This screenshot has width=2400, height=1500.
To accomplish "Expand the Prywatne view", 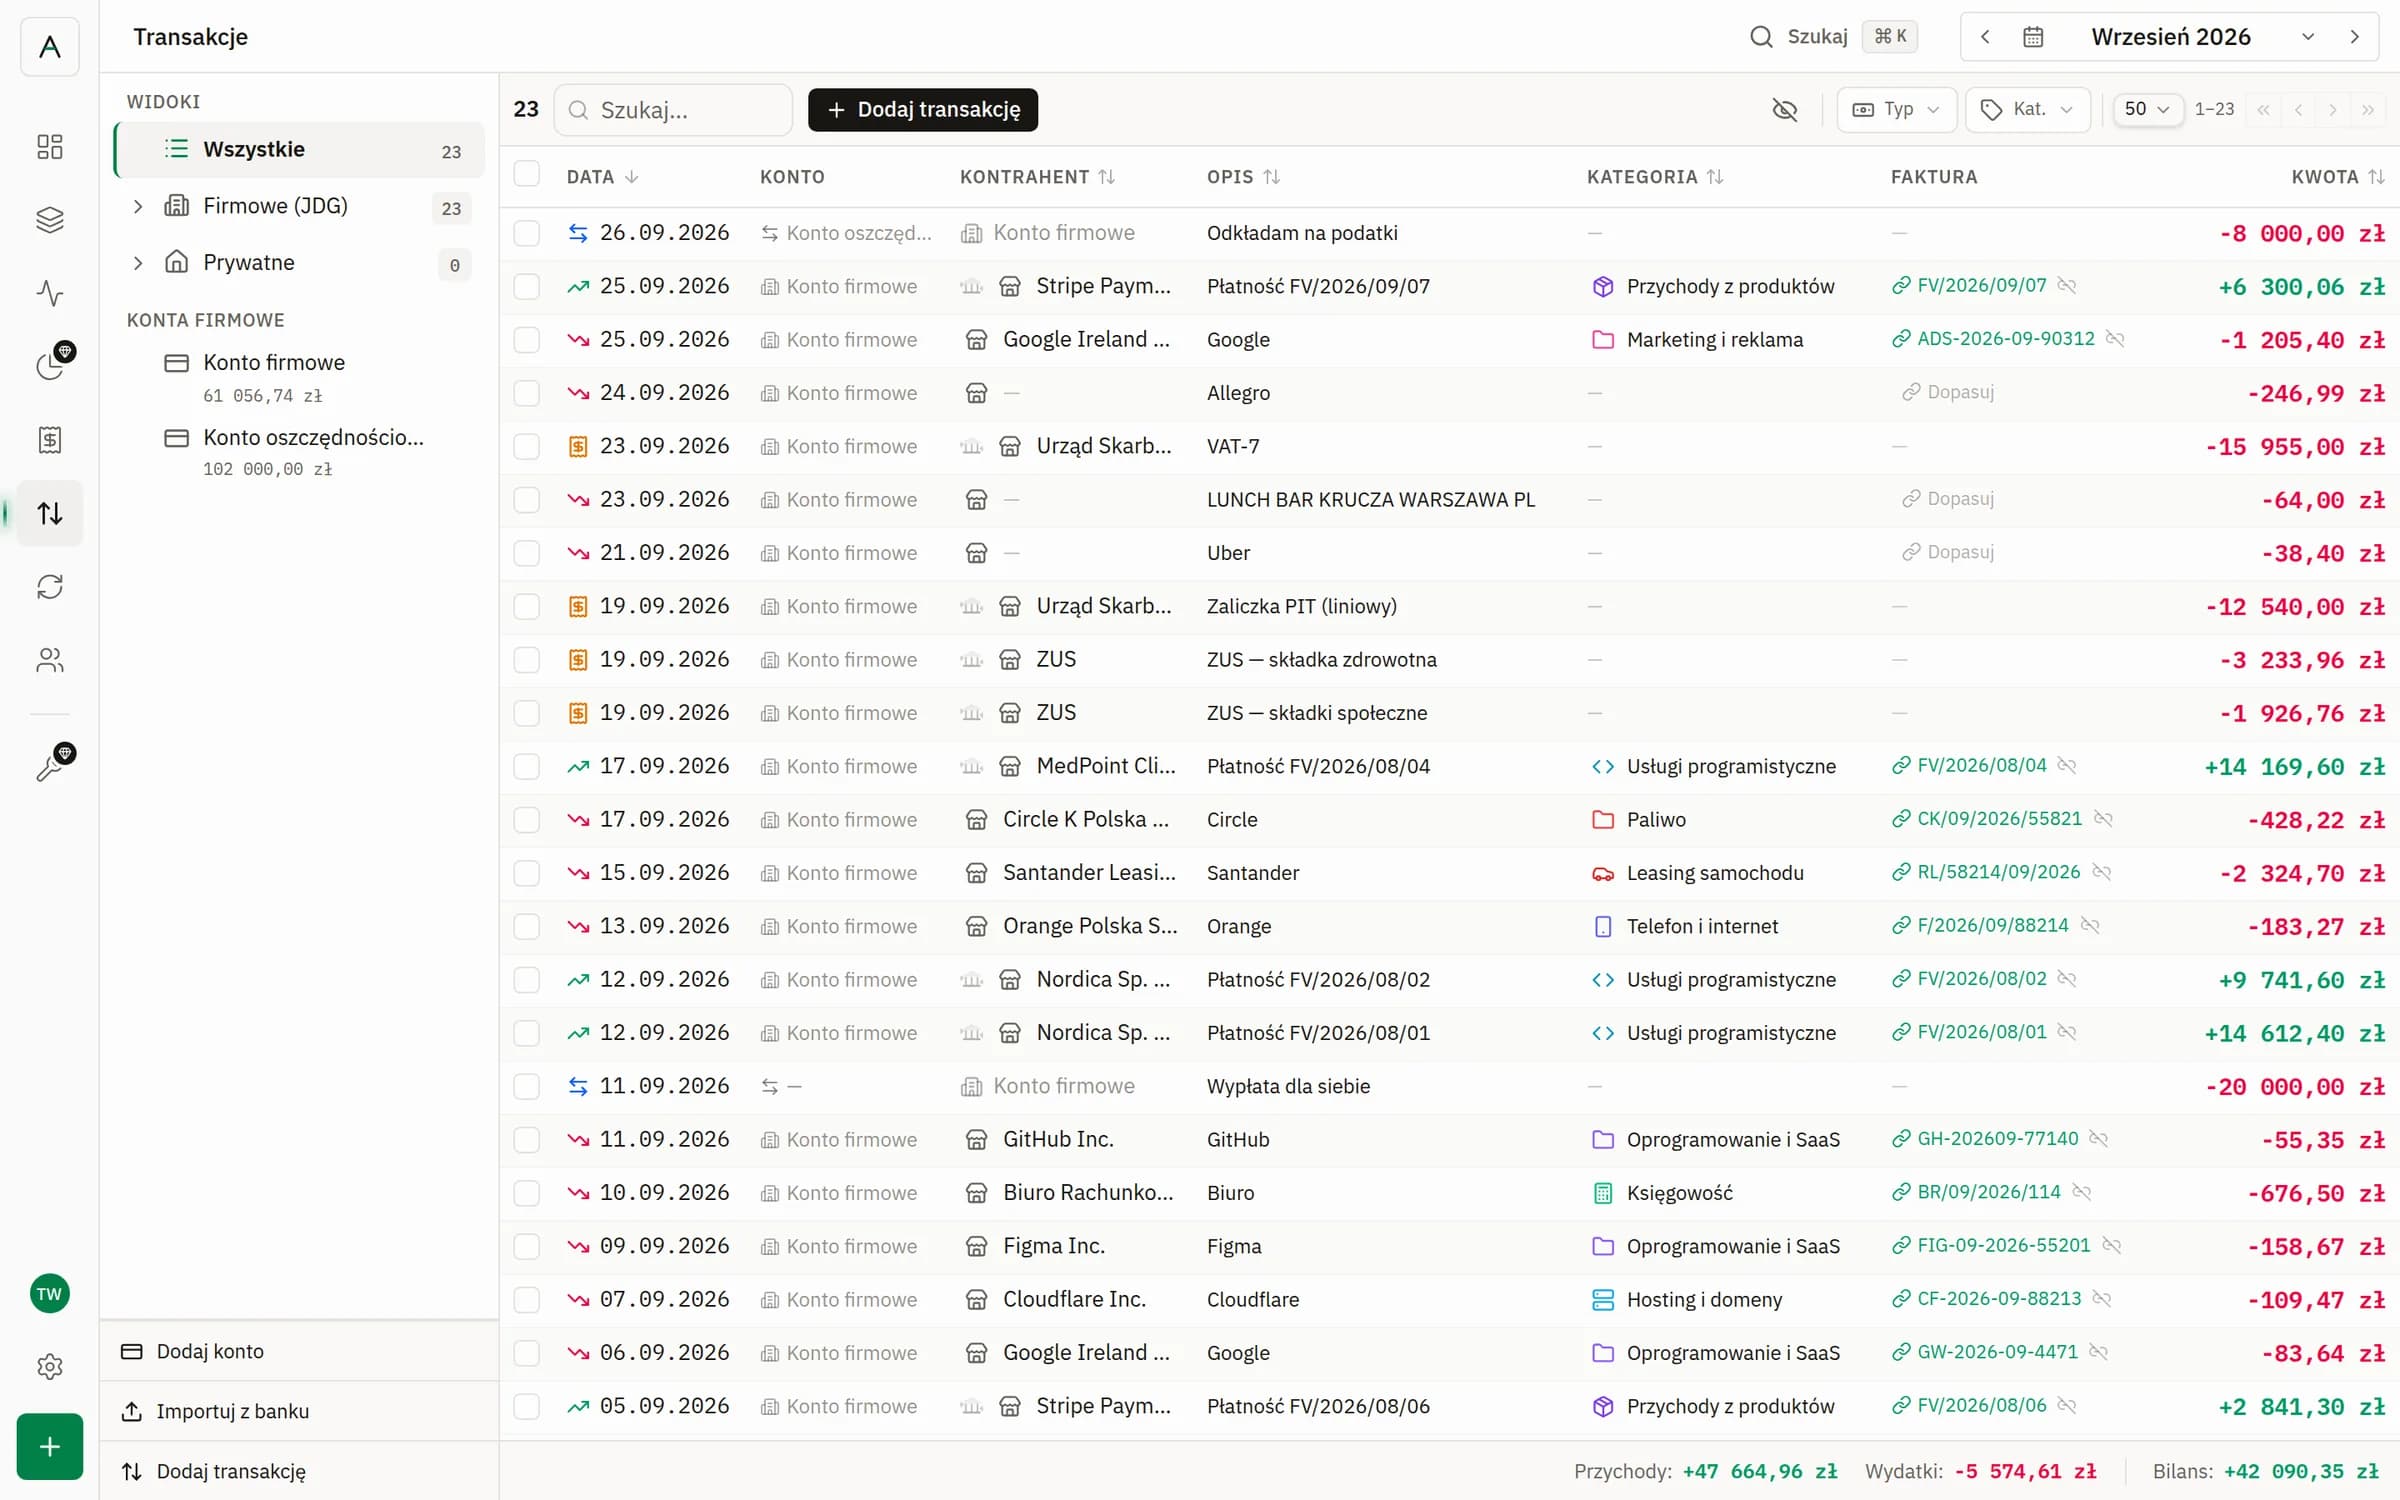I will pos(138,263).
